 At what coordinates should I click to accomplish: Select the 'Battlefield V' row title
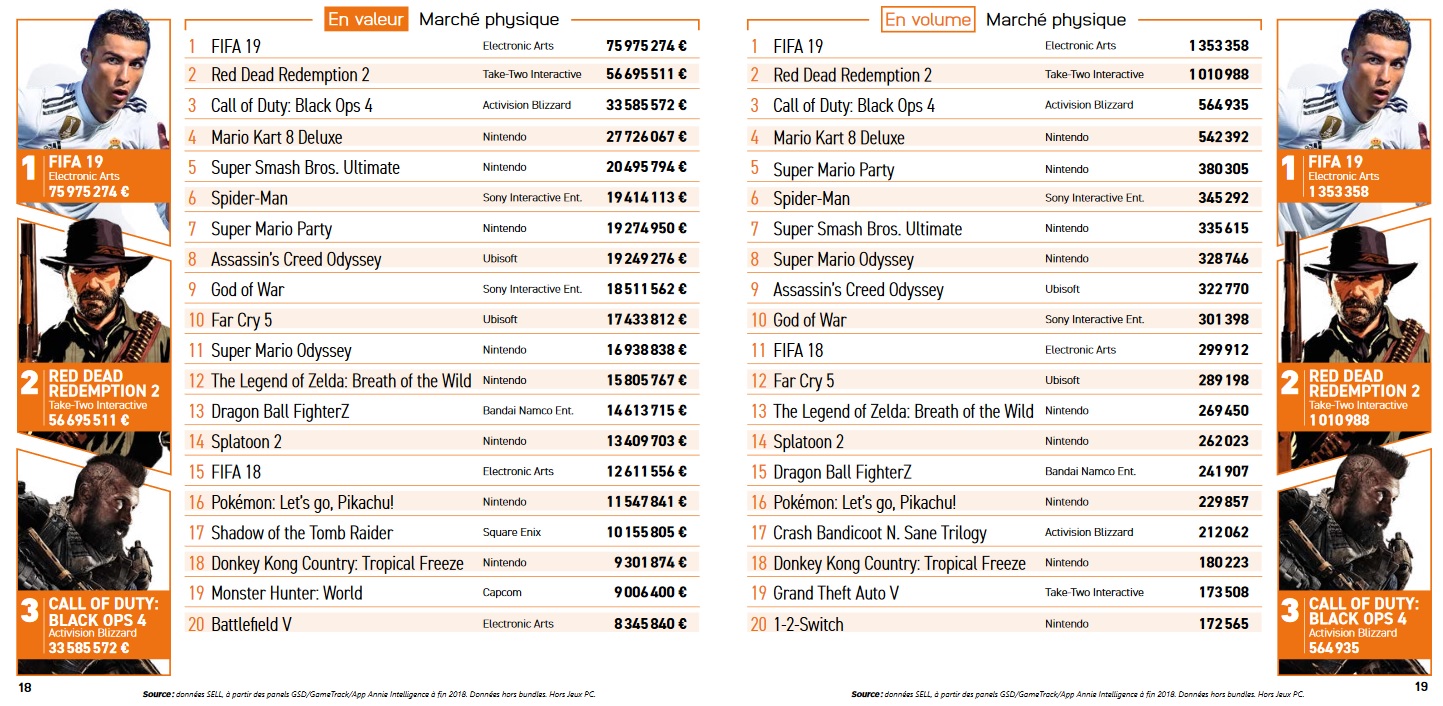(251, 624)
